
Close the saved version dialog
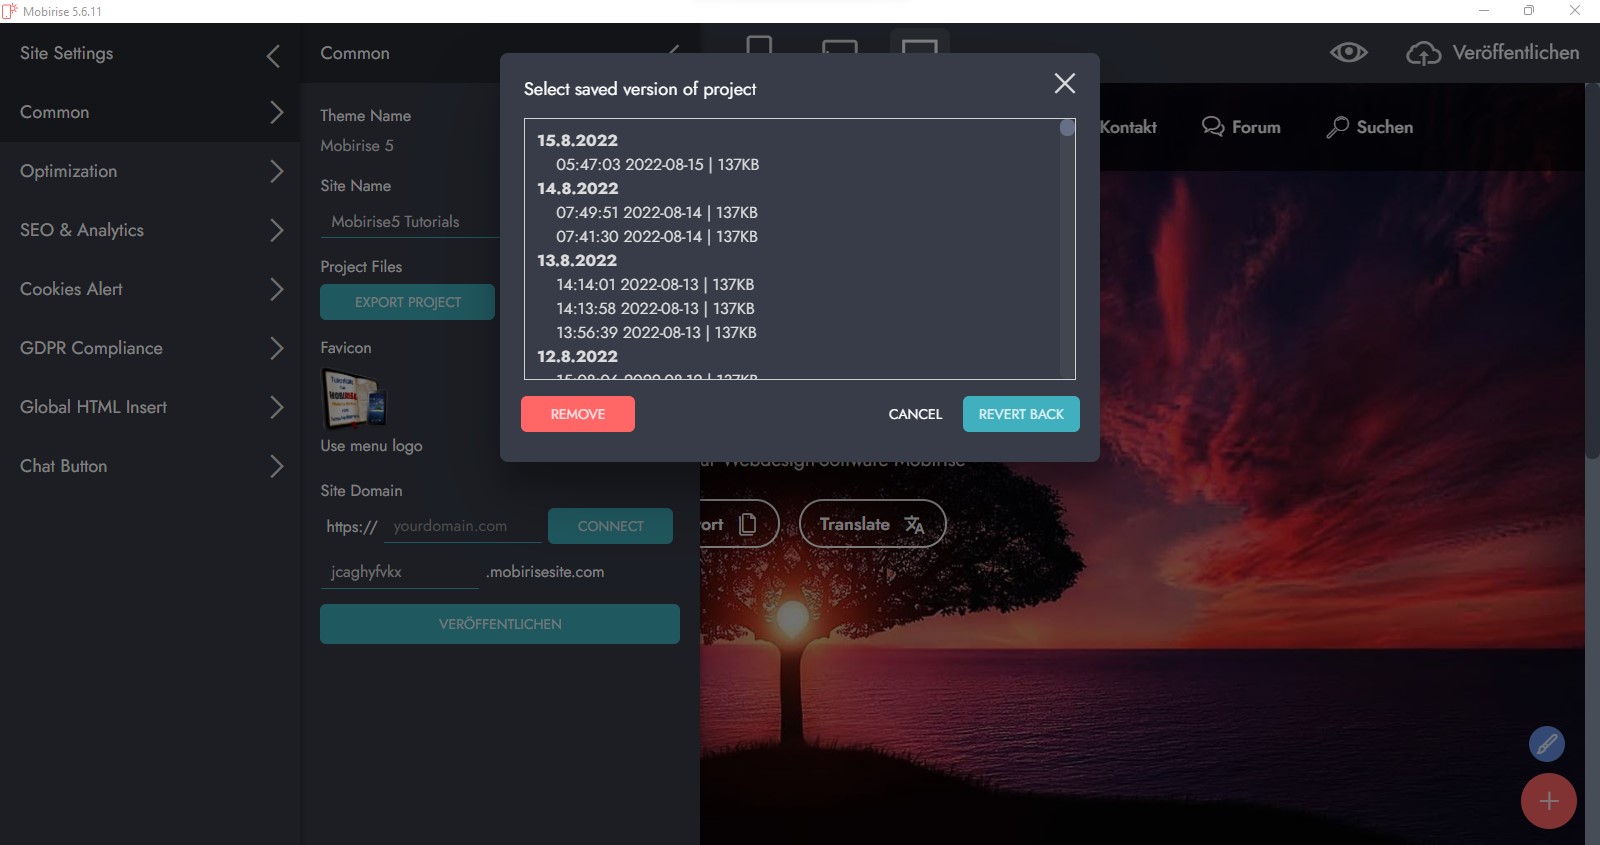coord(1064,84)
